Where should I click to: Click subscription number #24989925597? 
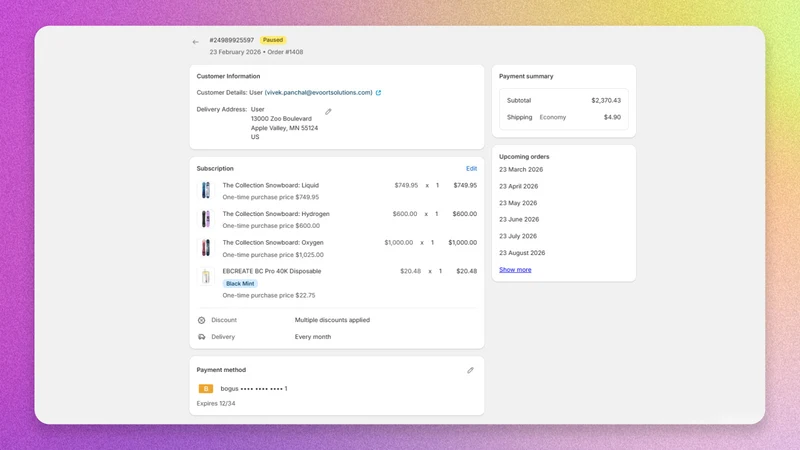[232, 40]
